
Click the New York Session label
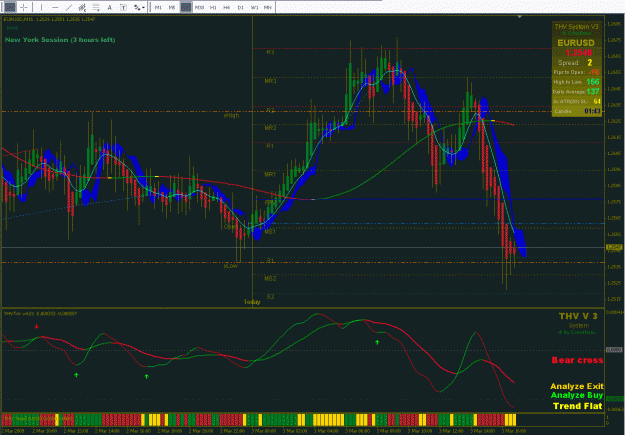pos(60,39)
